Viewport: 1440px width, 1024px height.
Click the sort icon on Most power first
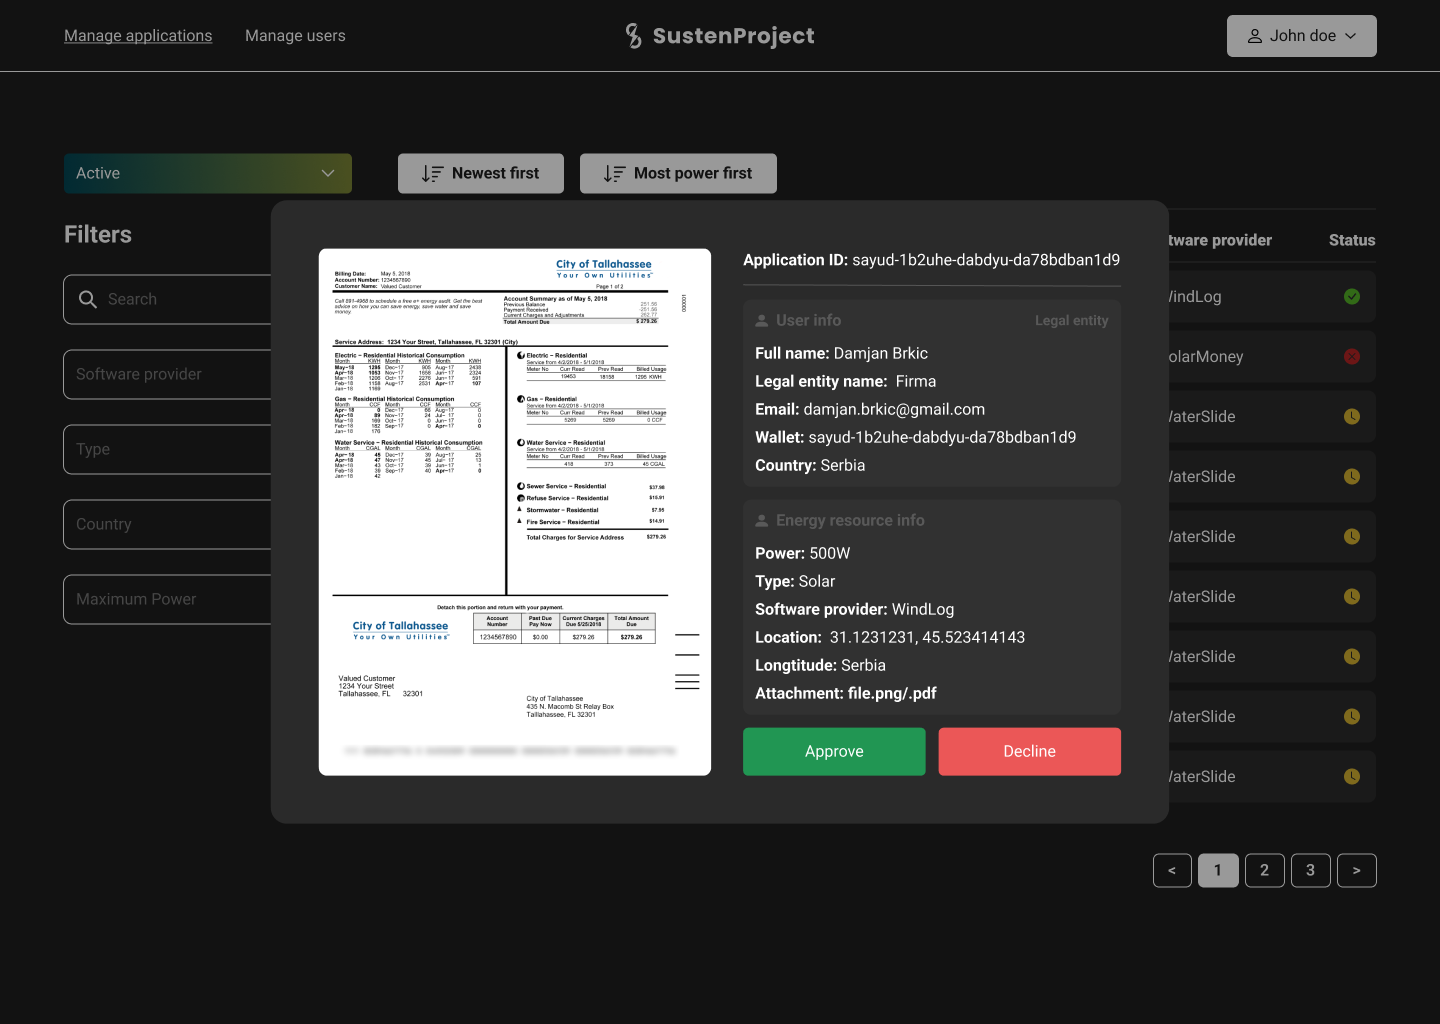click(x=614, y=174)
